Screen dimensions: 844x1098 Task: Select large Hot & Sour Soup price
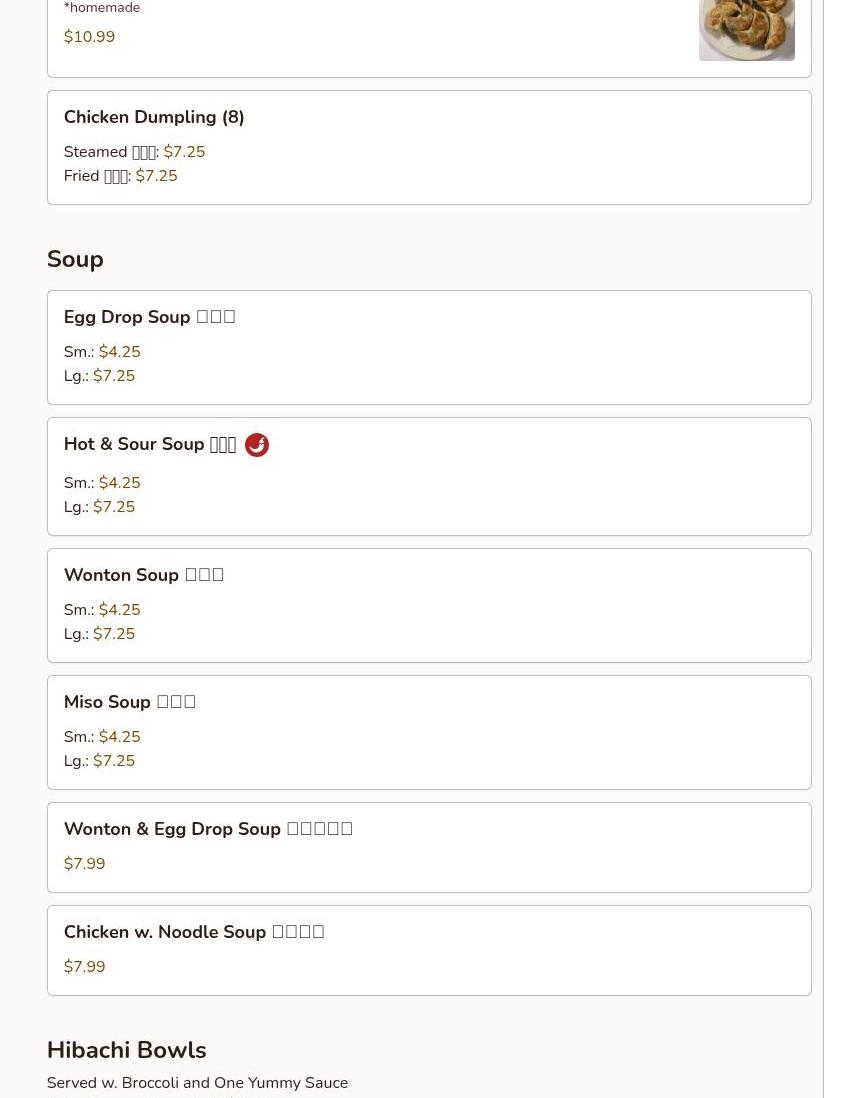pos(113,507)
